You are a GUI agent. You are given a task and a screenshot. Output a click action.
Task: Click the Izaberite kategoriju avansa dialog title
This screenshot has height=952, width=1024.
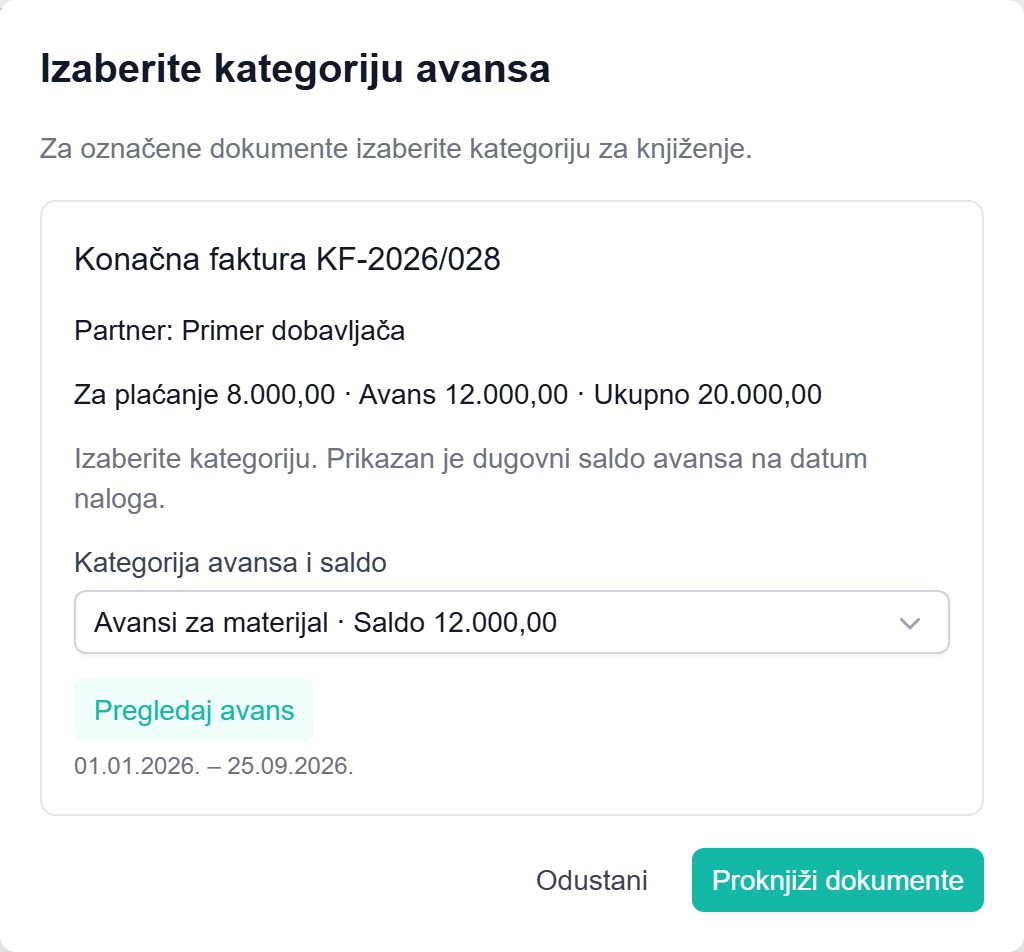click(x=295, y=69)
